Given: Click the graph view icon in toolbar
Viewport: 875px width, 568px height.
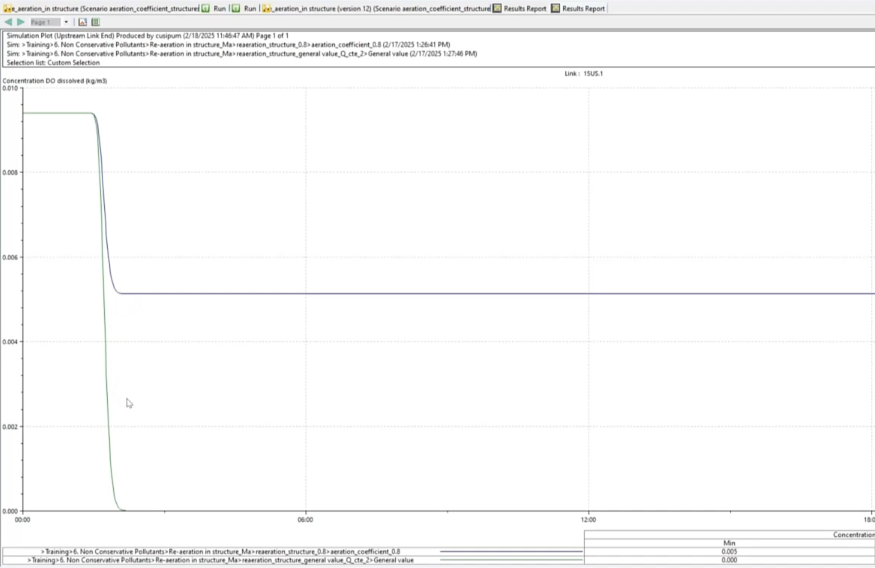Looking at the screenshot, I should coord(83,22).
